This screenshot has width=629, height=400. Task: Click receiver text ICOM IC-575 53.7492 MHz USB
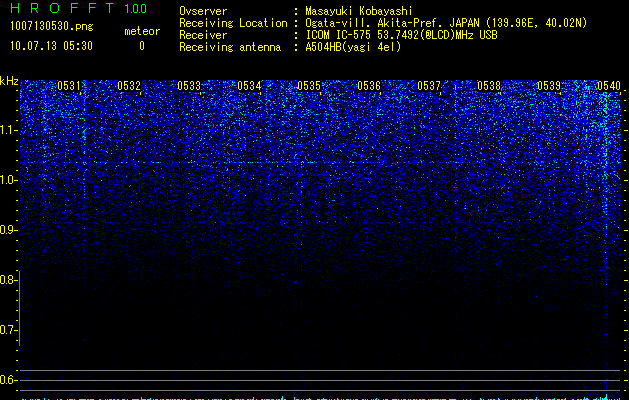tap(401, 35)
